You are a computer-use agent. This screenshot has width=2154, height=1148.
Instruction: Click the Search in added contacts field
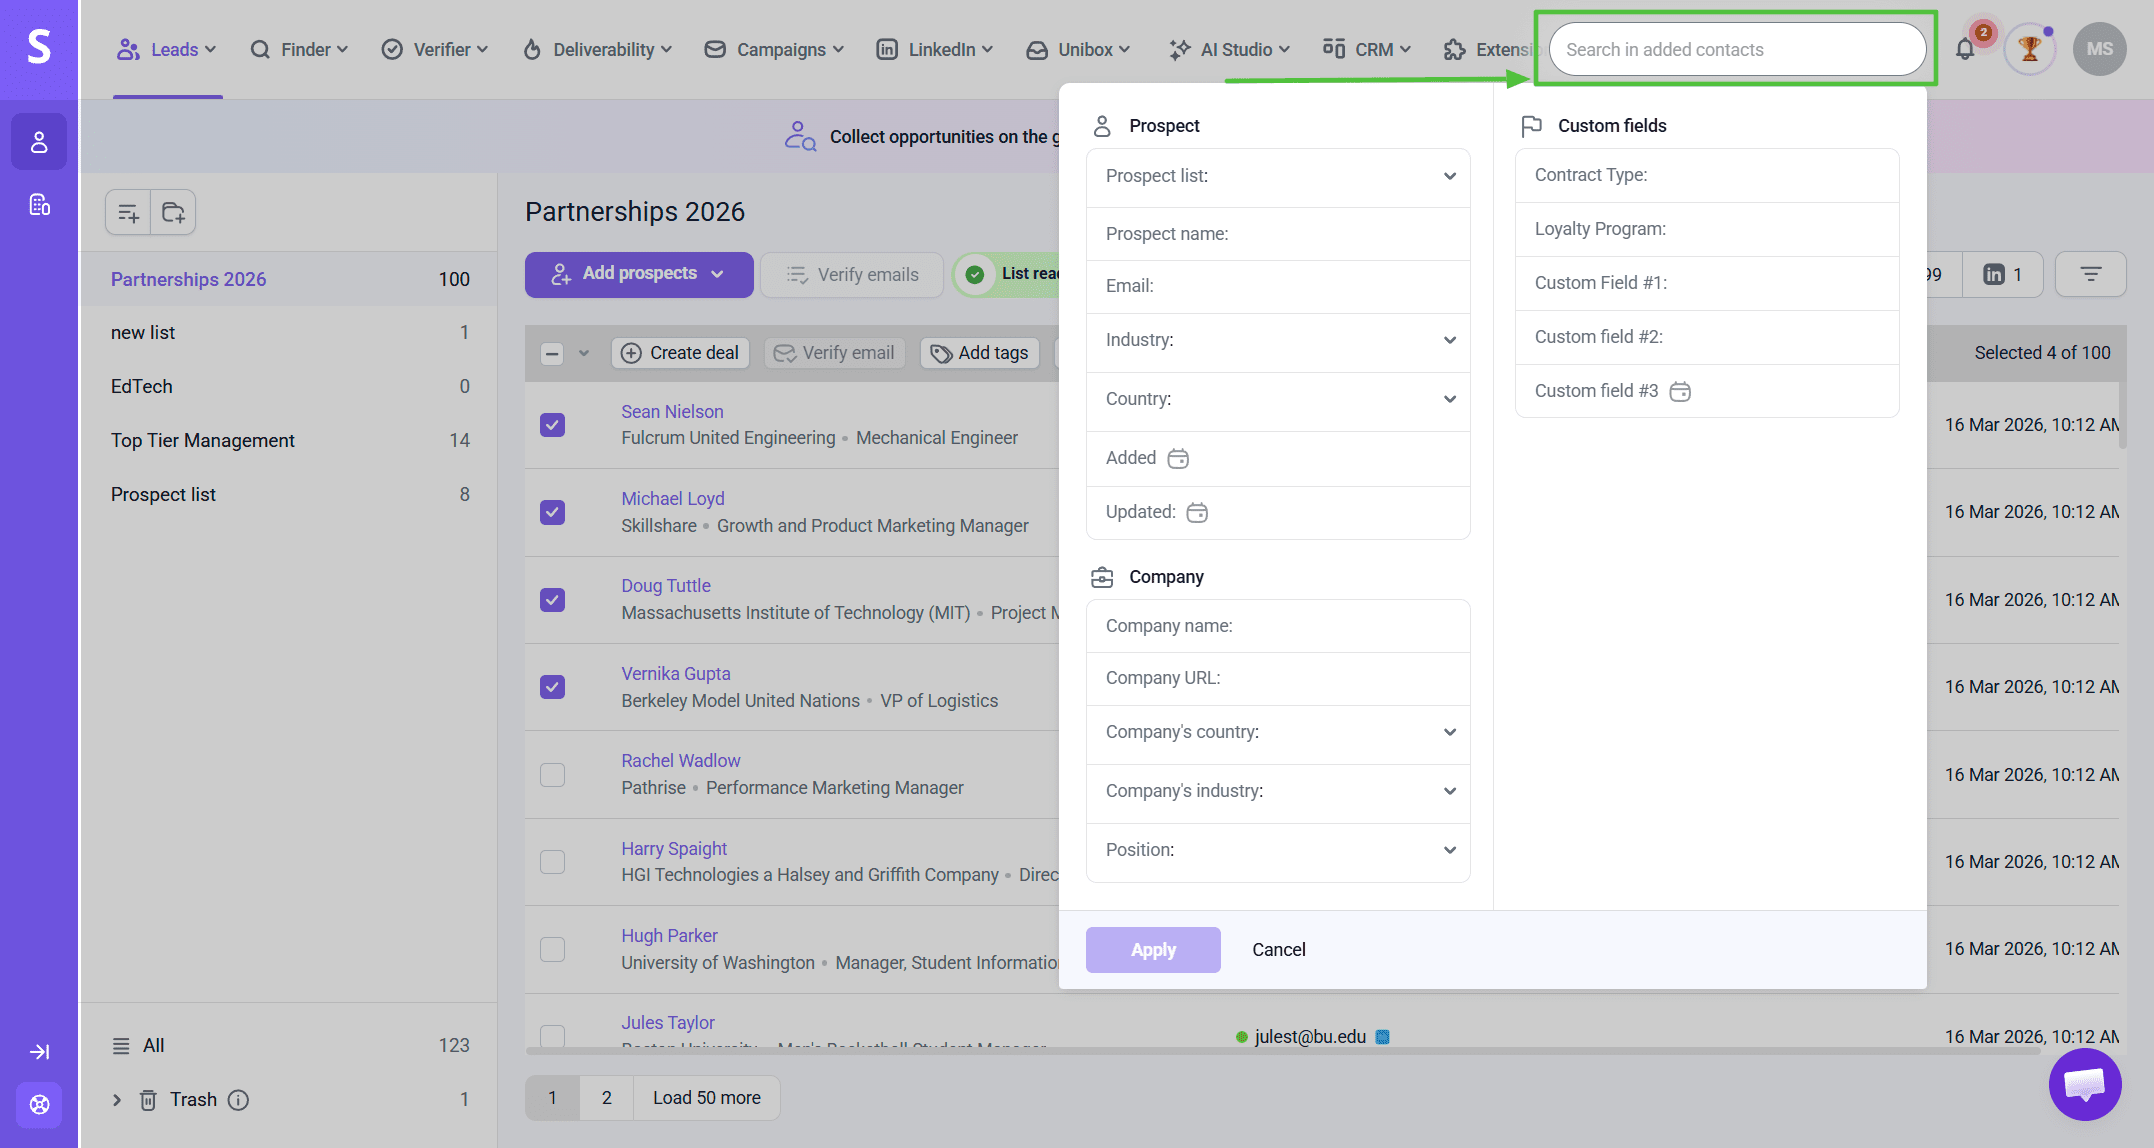(1736, 49)
